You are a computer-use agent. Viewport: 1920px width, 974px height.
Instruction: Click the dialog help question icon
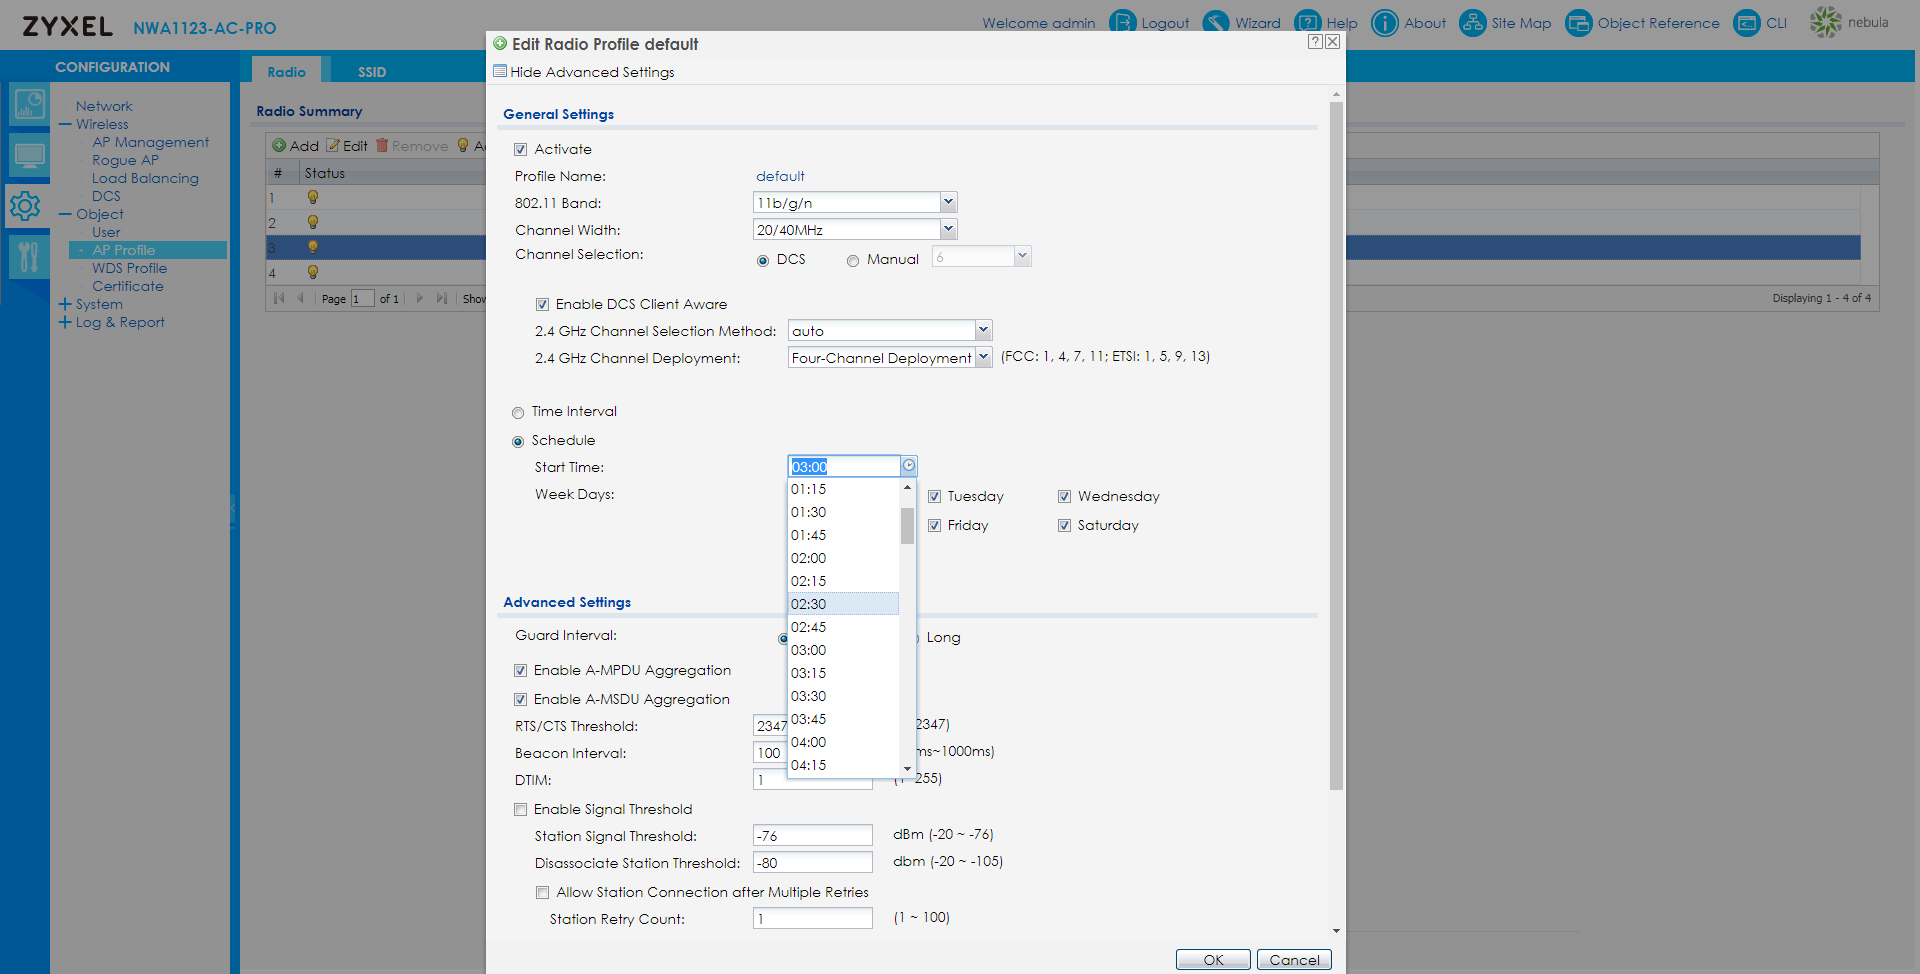click(x=1315, y=42)
